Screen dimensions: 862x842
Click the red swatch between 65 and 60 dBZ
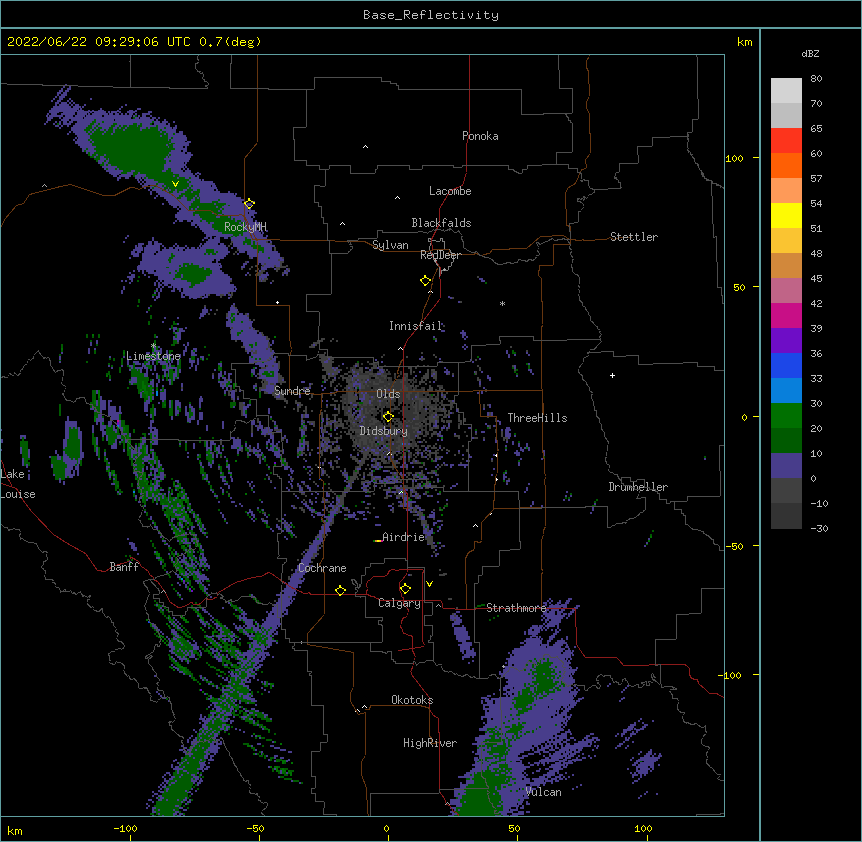[786, 141]
